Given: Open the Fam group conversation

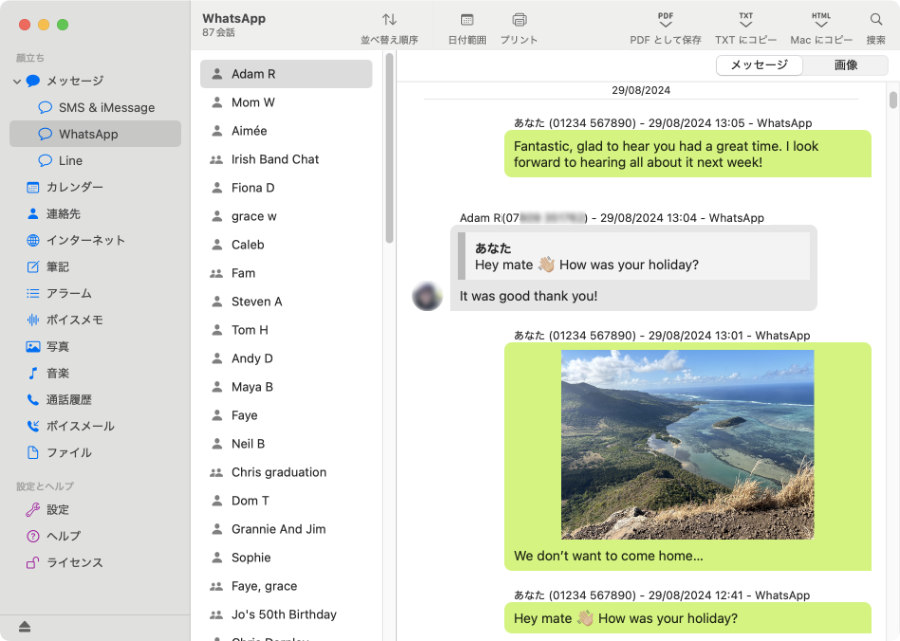Looking at the screenshot, I should pos(286,273).
